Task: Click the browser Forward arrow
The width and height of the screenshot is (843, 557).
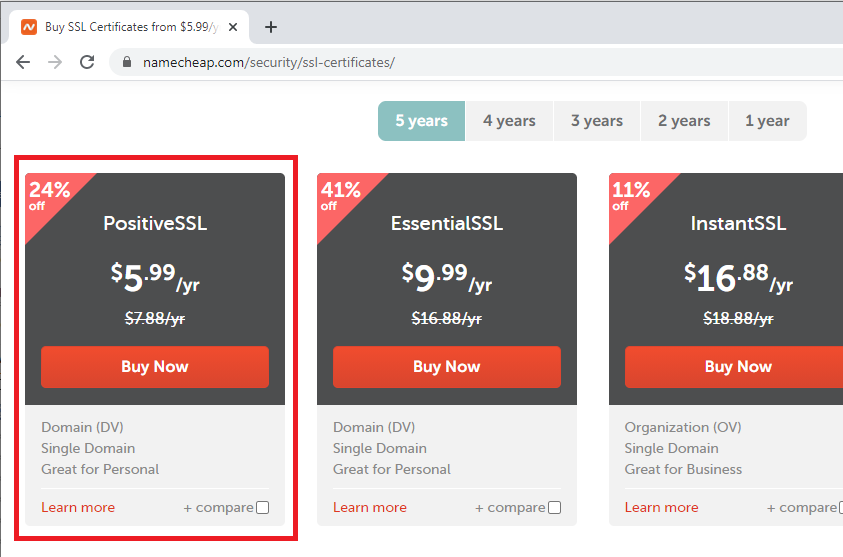Action: (55, 62)
